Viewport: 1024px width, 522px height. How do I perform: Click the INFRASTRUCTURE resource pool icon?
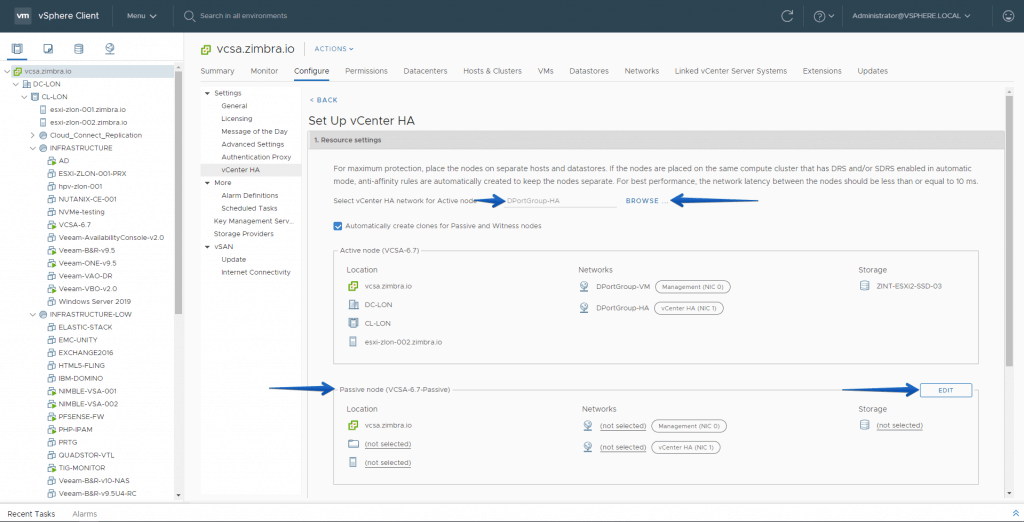[x=44, y=148]
